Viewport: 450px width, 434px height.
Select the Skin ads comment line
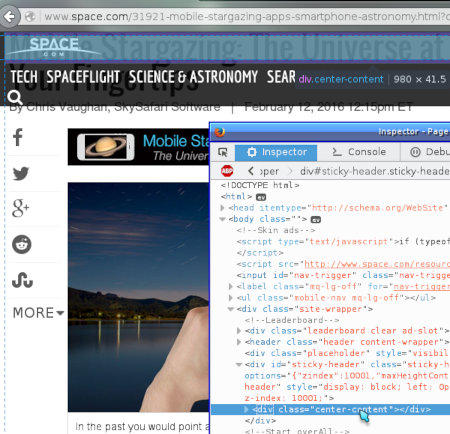(276, 230)
